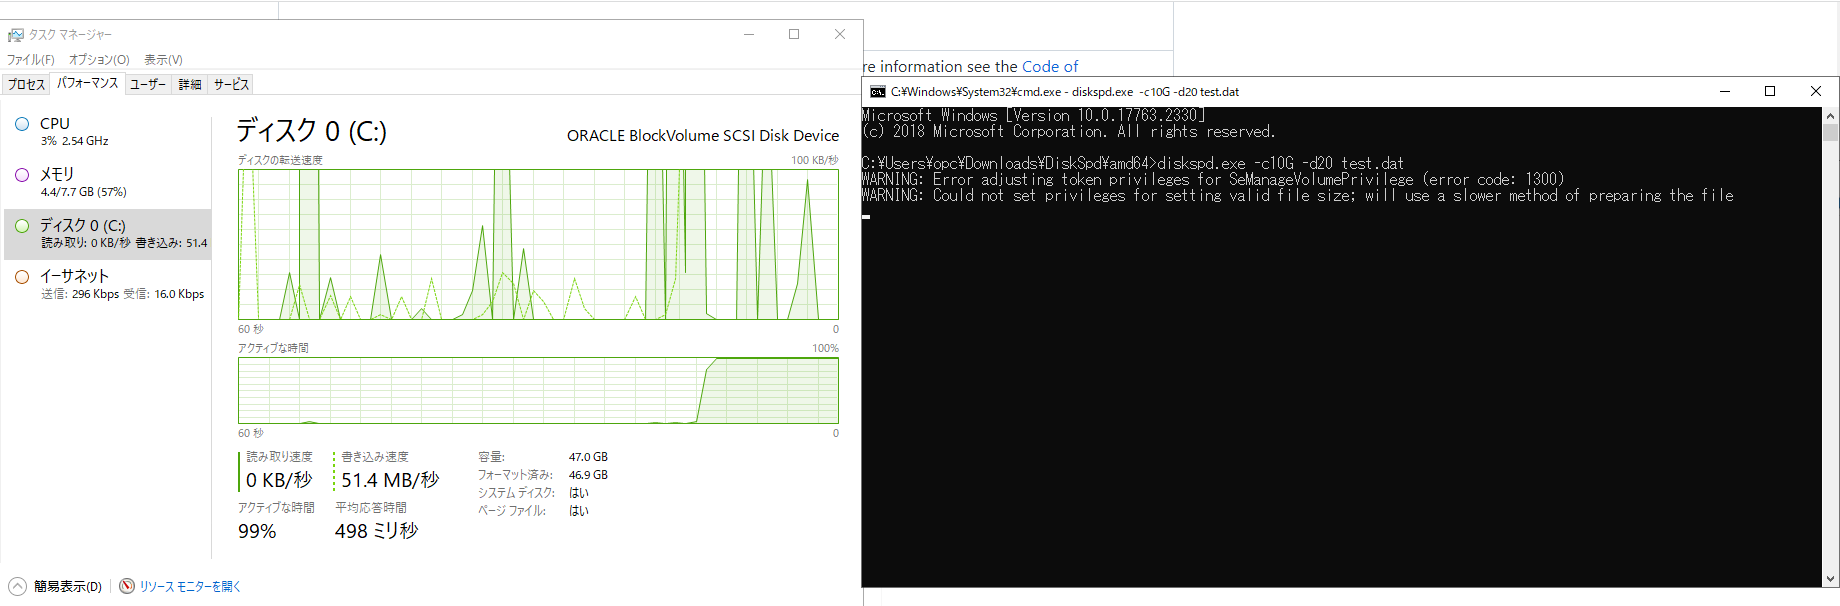Image resolution: width=1840 pixels, height=606 pixels.
Task: Click ORACLE BlockVolume SCSI Disk Device text
Action: (703, 136)
